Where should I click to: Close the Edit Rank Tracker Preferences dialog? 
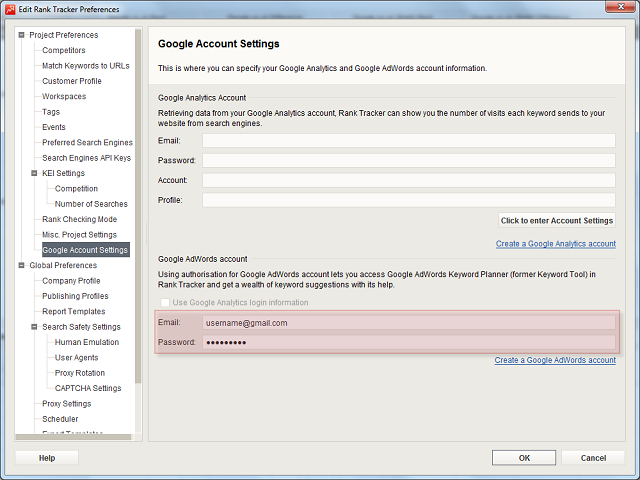tap(620, 7)
